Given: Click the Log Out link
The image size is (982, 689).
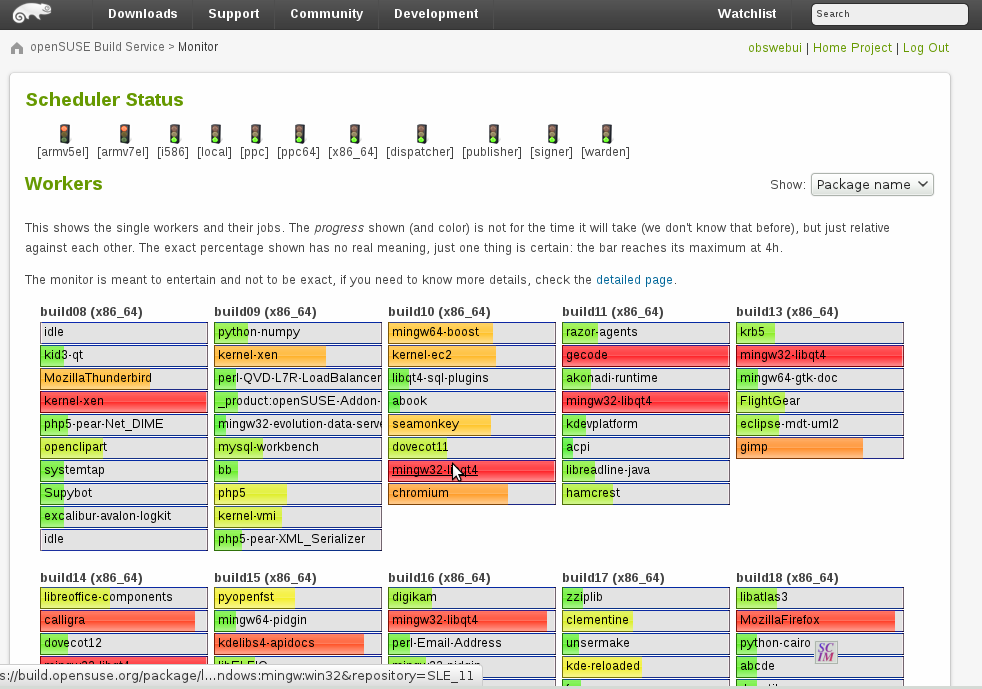Looking at the screenshot, I should point(925,48).
